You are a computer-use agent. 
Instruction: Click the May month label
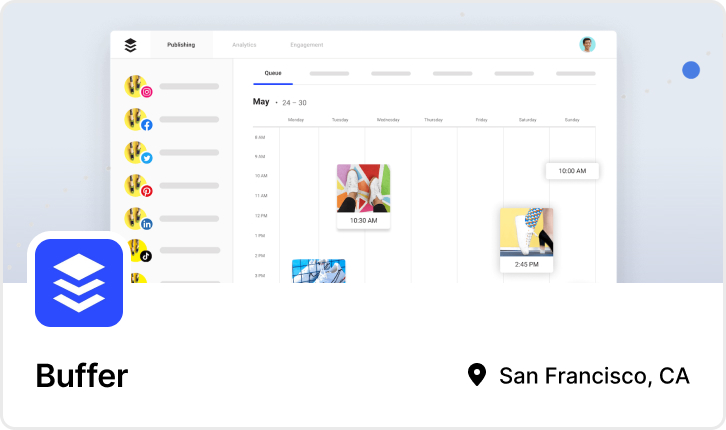tap(261, 102)
